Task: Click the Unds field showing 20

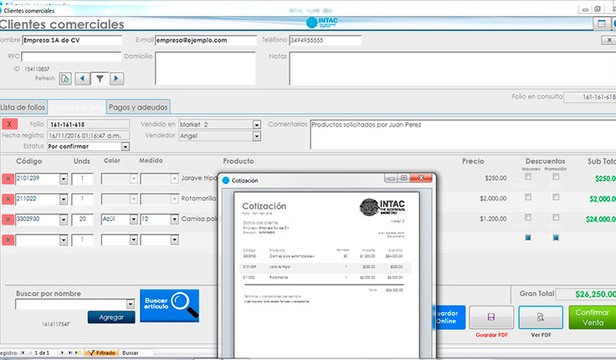Action: pyautogui.click(x=82, y=219)
